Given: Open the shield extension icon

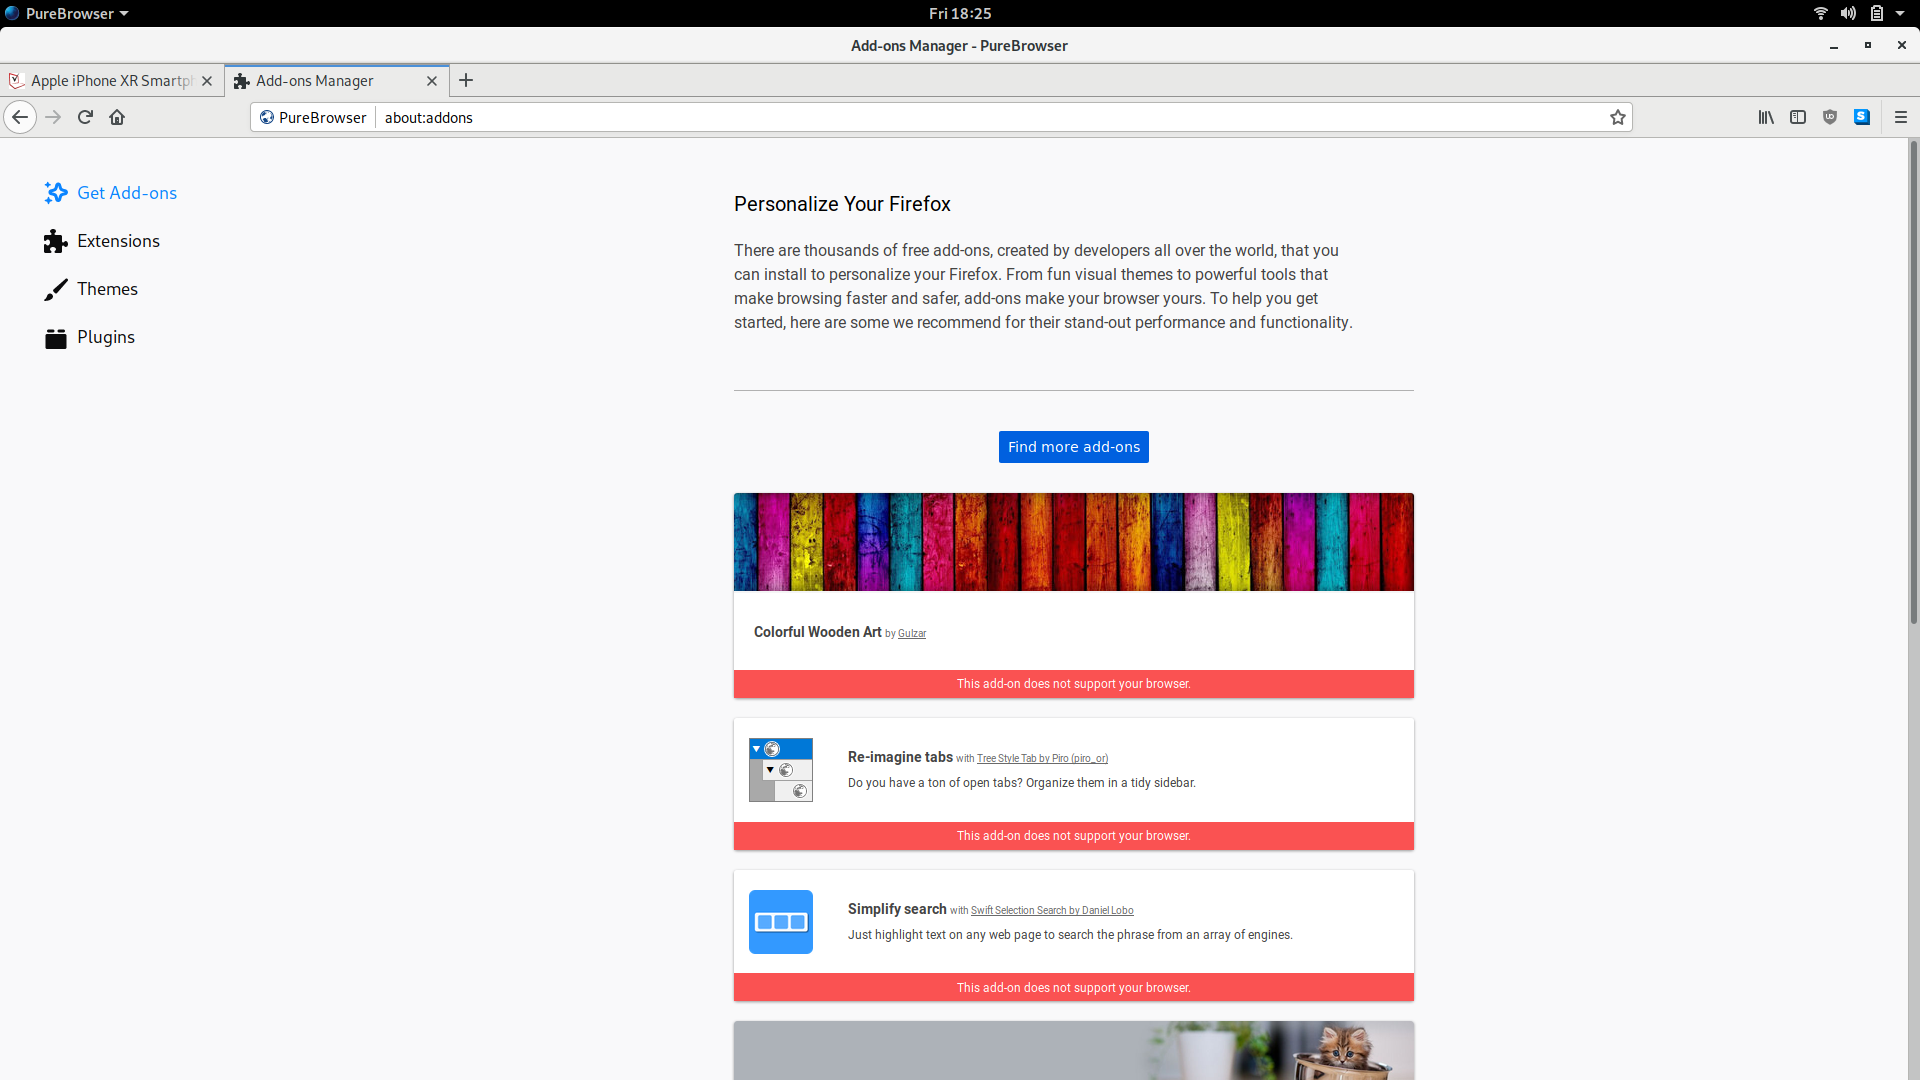Looking at the screenshot, I should (1830, 117).
